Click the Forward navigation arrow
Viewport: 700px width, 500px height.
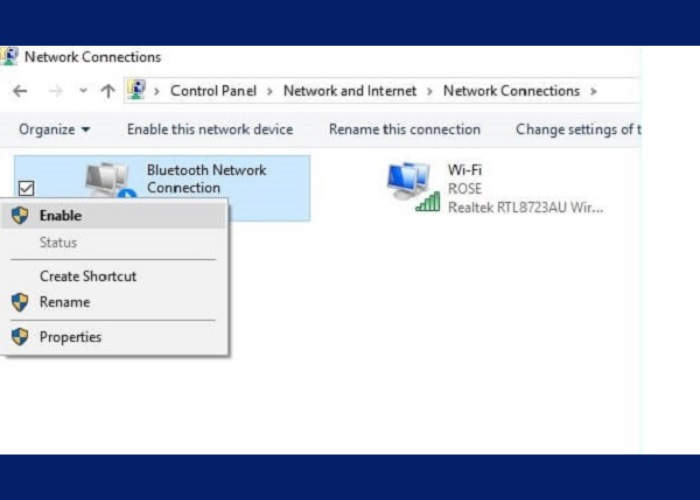(55, 91)
